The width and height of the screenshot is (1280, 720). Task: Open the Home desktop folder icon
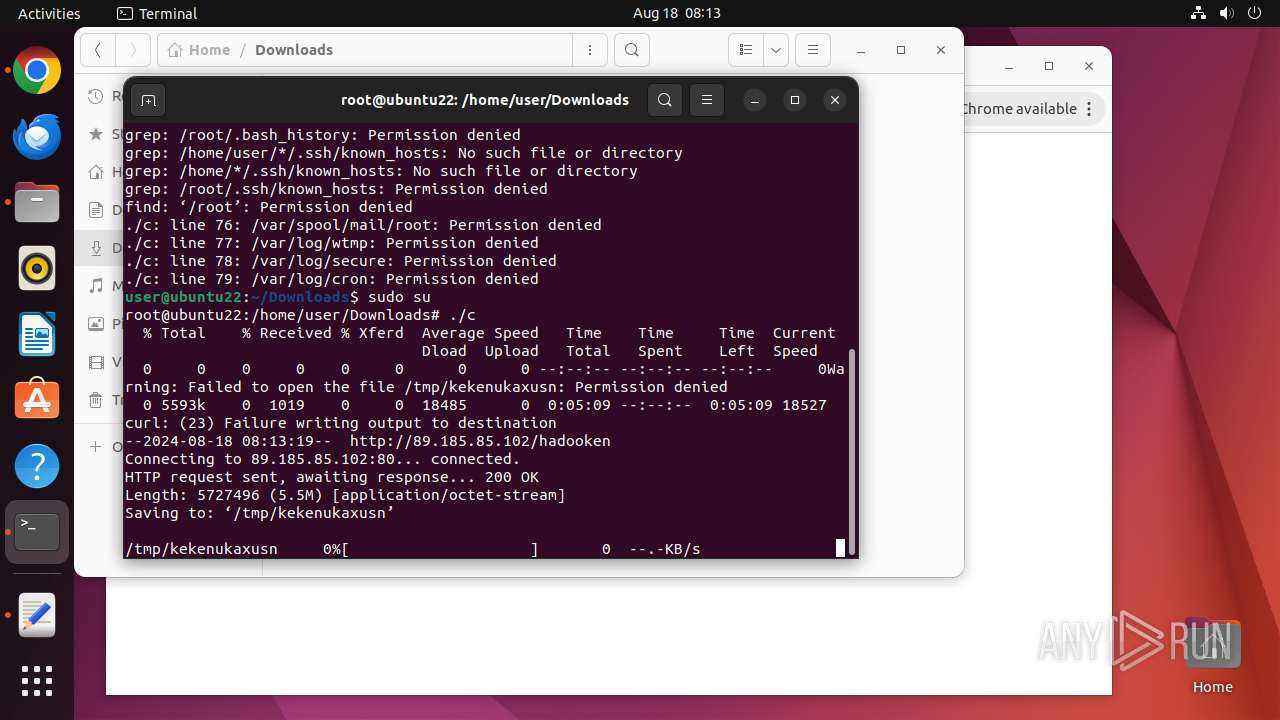click(1212, 655)
